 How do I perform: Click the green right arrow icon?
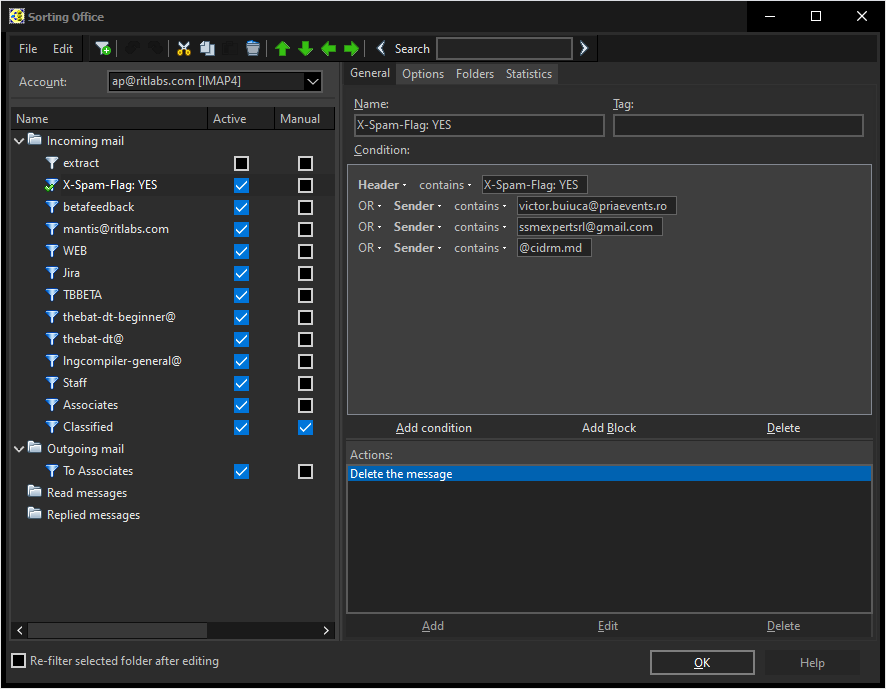351,49
